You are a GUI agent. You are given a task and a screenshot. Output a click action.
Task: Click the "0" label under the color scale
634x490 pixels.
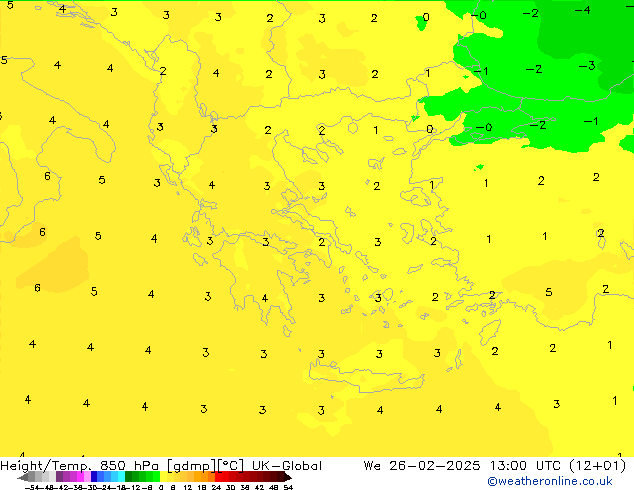(161, 487)
